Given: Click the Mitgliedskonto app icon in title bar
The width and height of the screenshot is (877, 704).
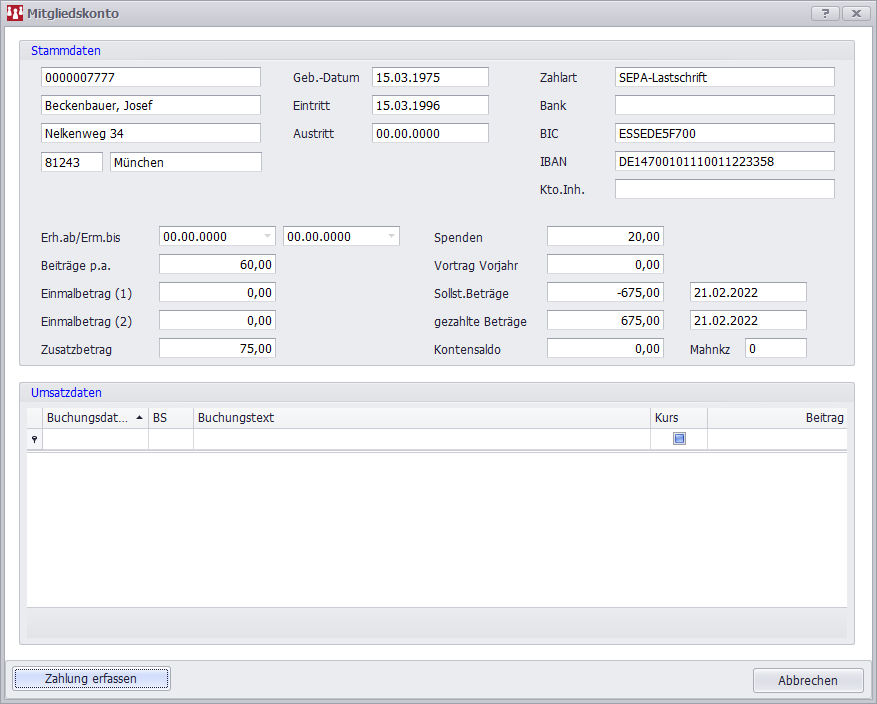Looking at the screenshot, I should point(15,14).
